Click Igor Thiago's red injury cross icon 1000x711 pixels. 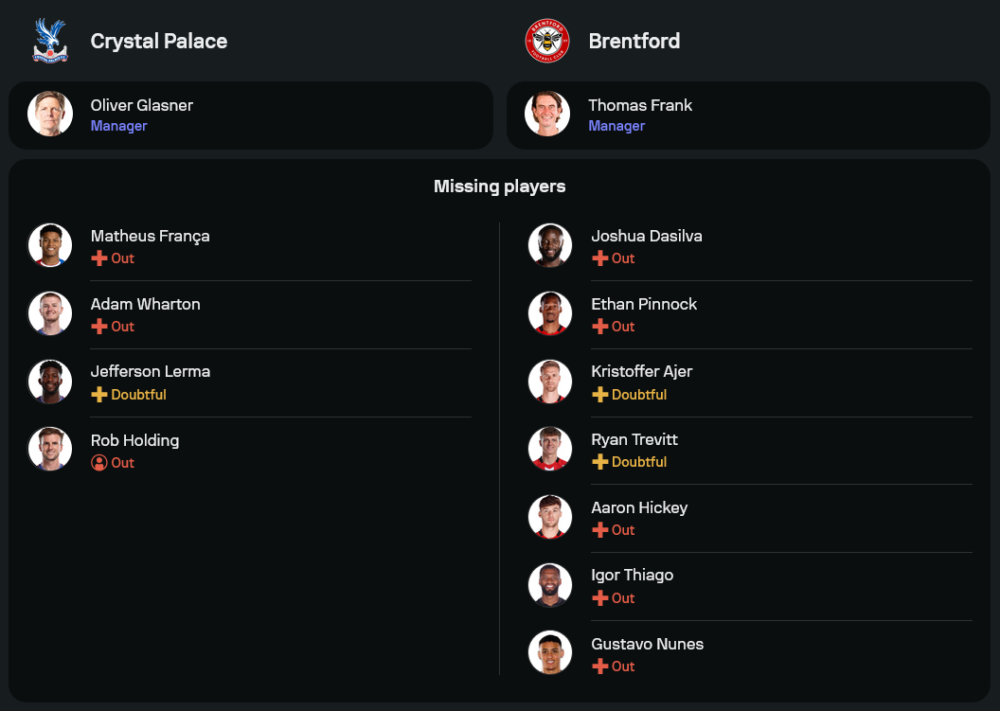pyautogui.click(x=600, y=598)
